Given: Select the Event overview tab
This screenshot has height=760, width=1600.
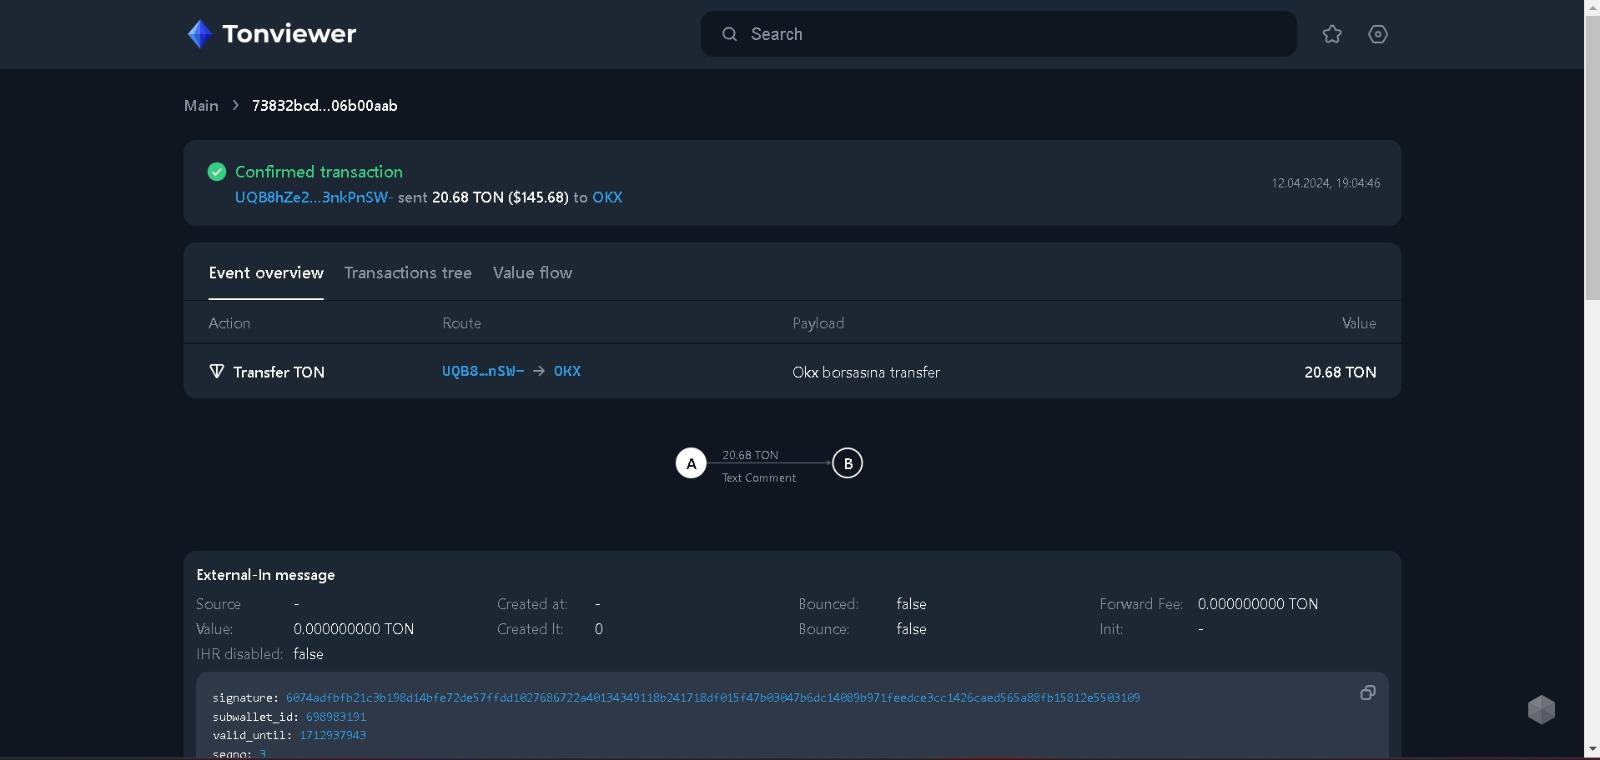Looking at the screenshot, I should [x=266, y=273].
